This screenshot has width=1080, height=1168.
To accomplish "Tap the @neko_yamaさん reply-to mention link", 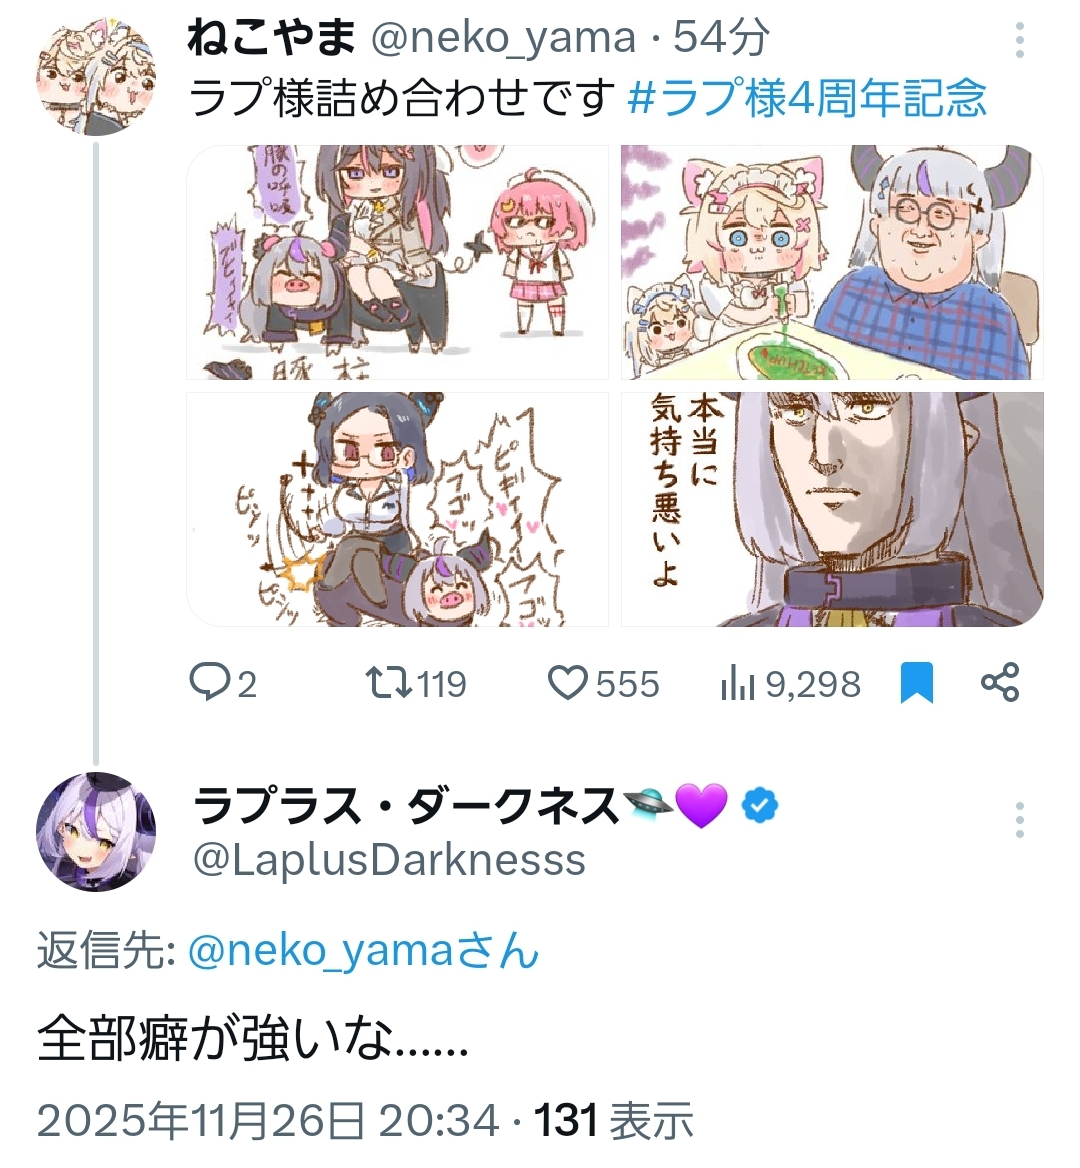I will coord(363,951).
